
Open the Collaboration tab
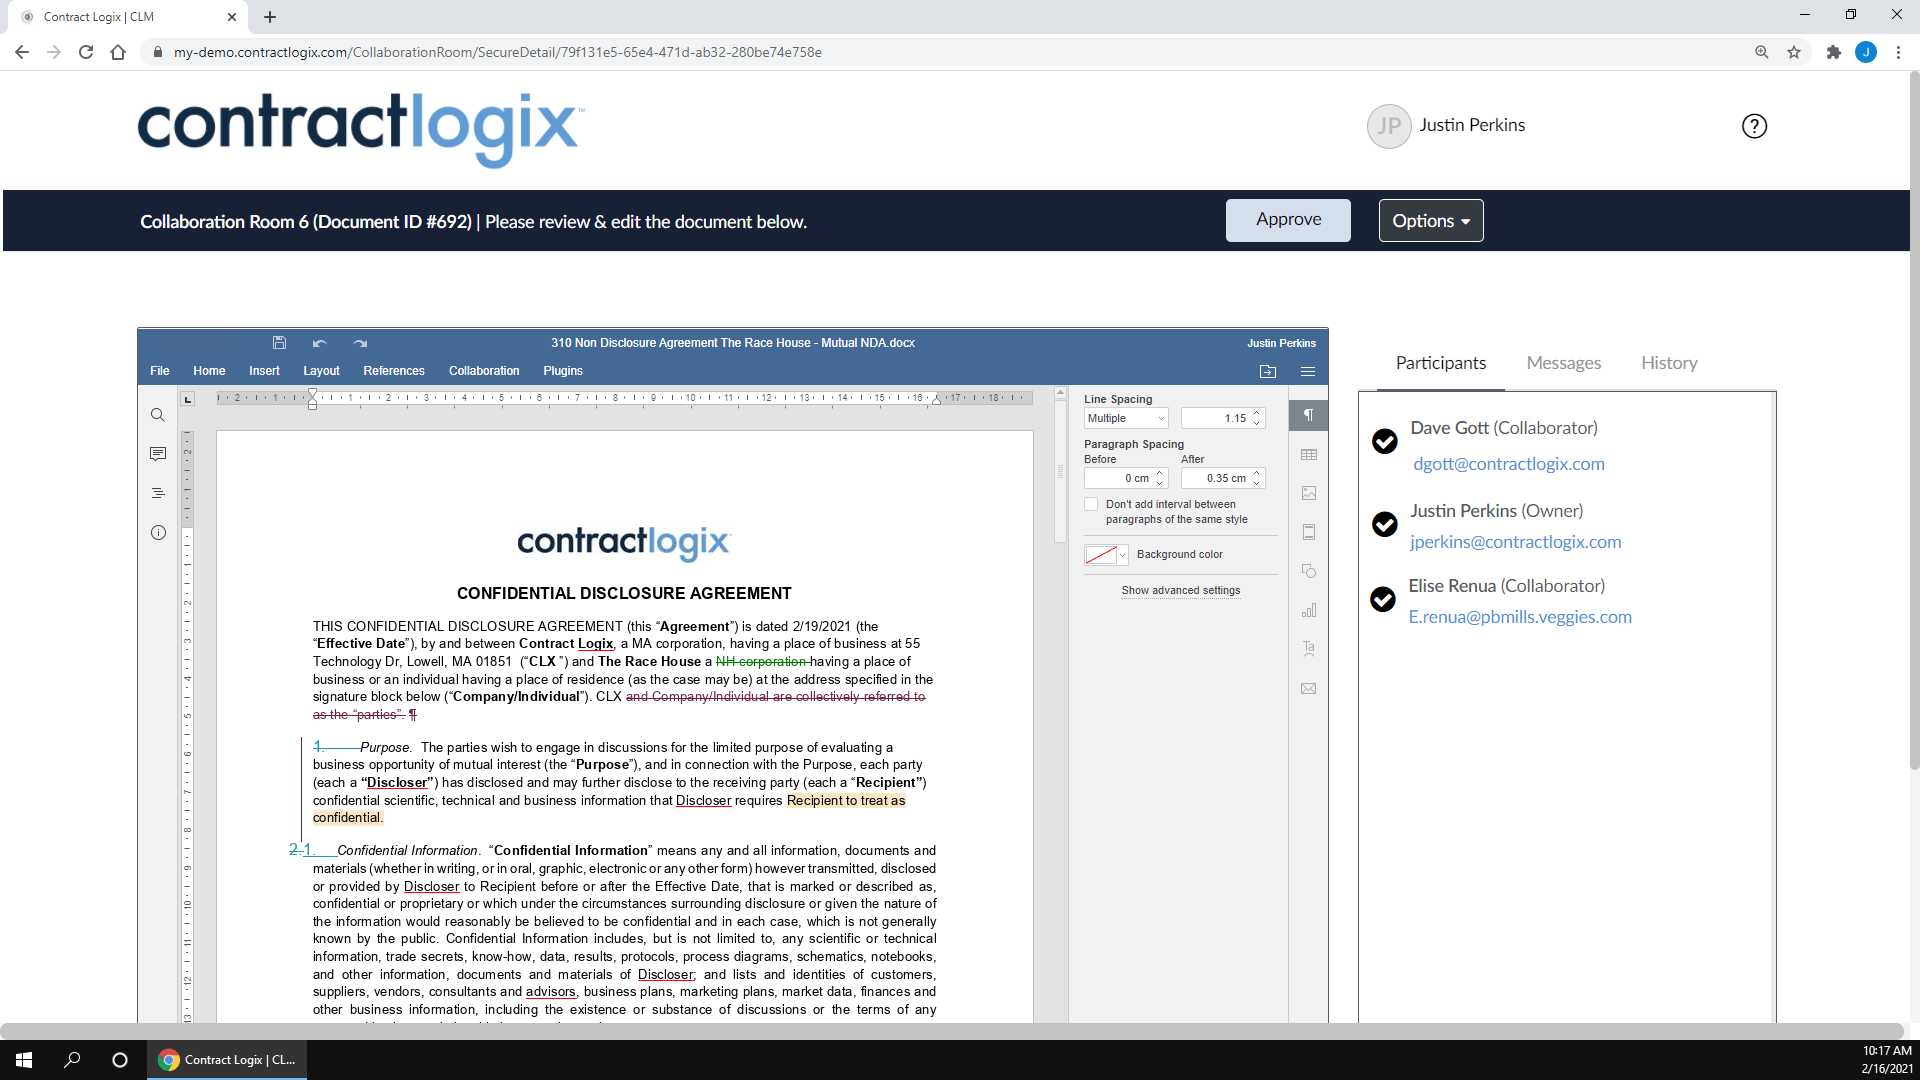coord(484,371)
